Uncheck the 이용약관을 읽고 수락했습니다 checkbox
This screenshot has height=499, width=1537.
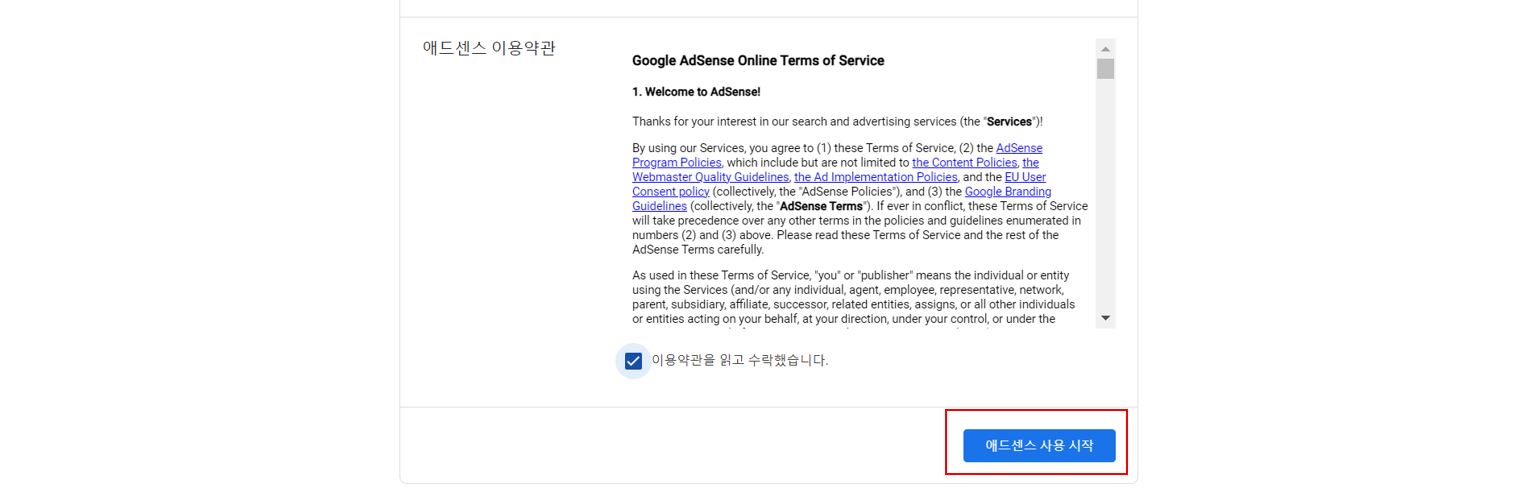[x=633, y=361]
